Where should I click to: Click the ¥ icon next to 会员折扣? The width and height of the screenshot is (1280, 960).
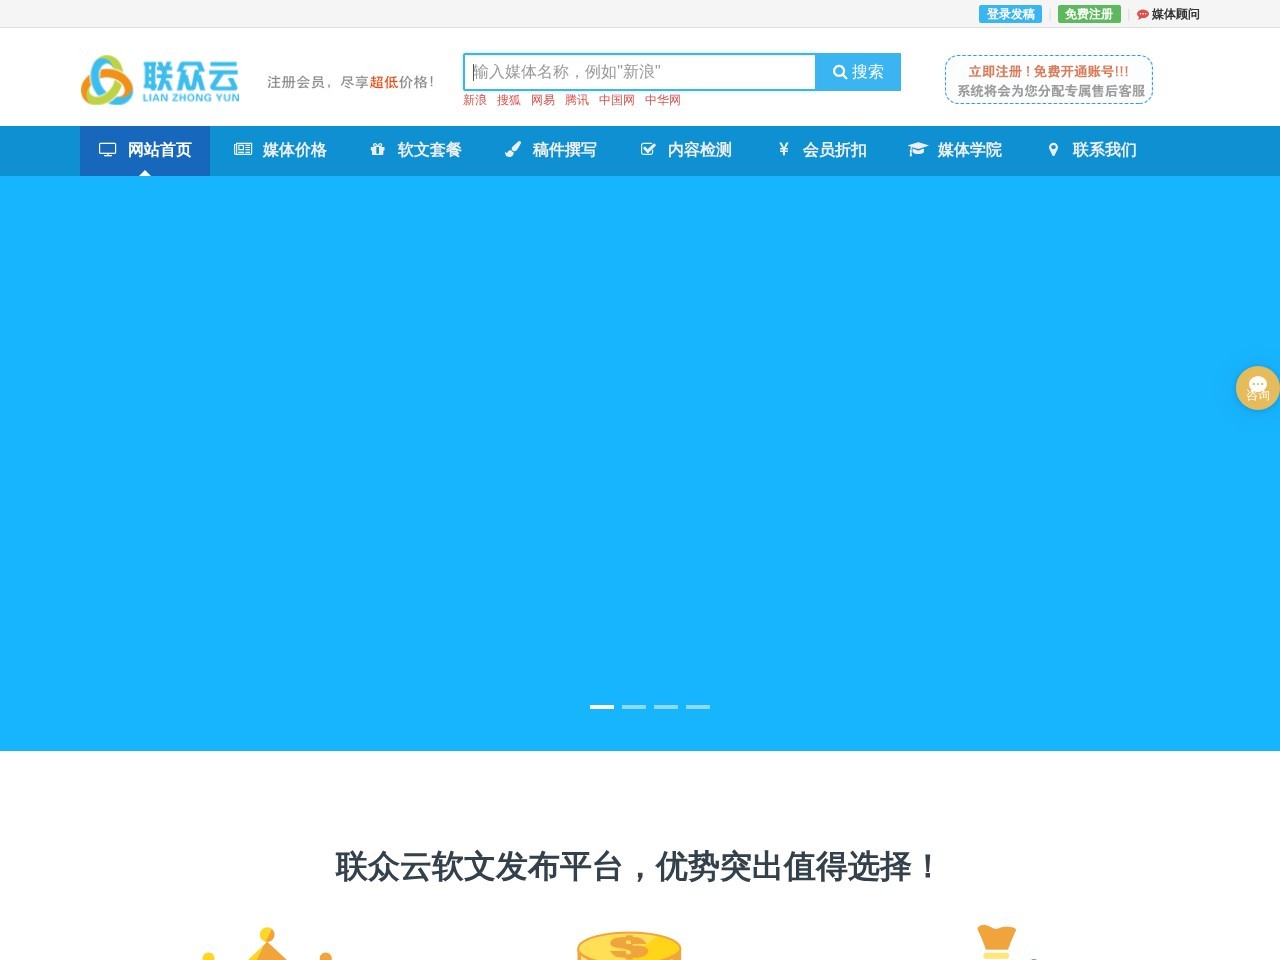click(x=783, y=148)
